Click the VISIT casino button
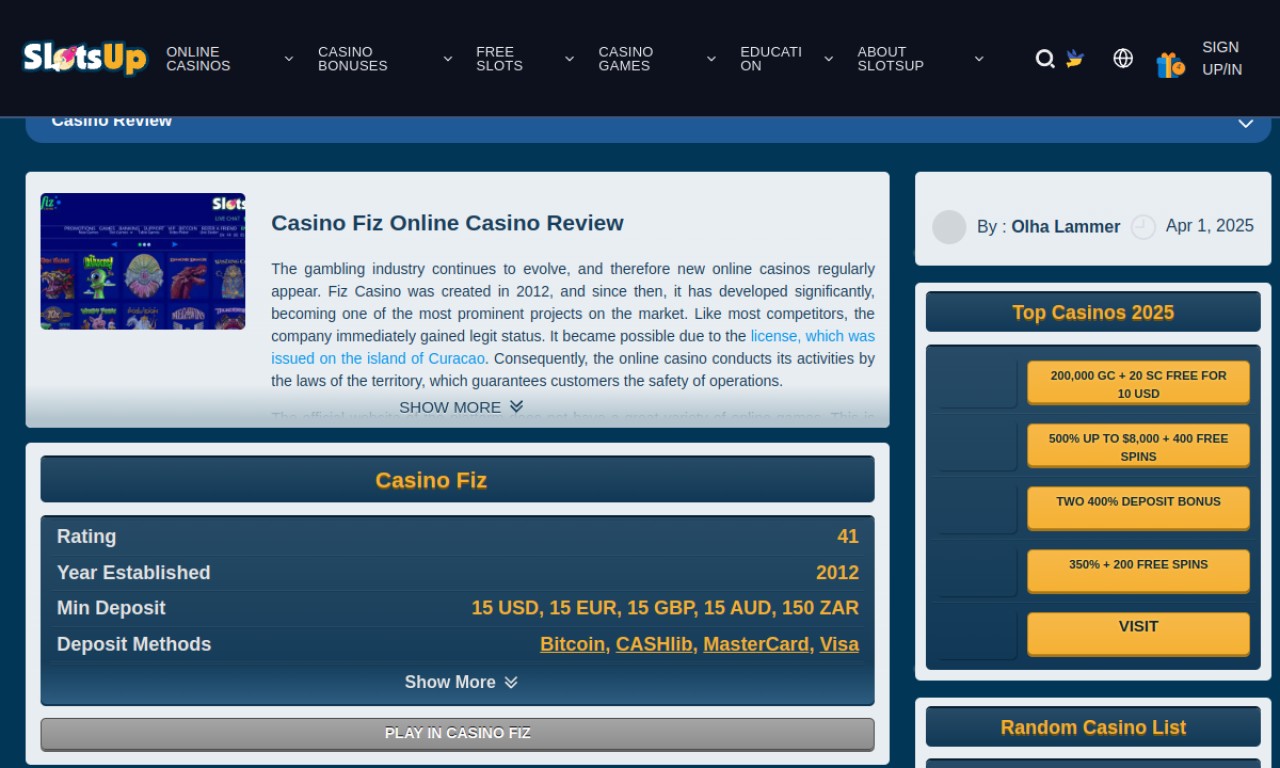Screen dimensions: 1280x768 [1138, 634]
